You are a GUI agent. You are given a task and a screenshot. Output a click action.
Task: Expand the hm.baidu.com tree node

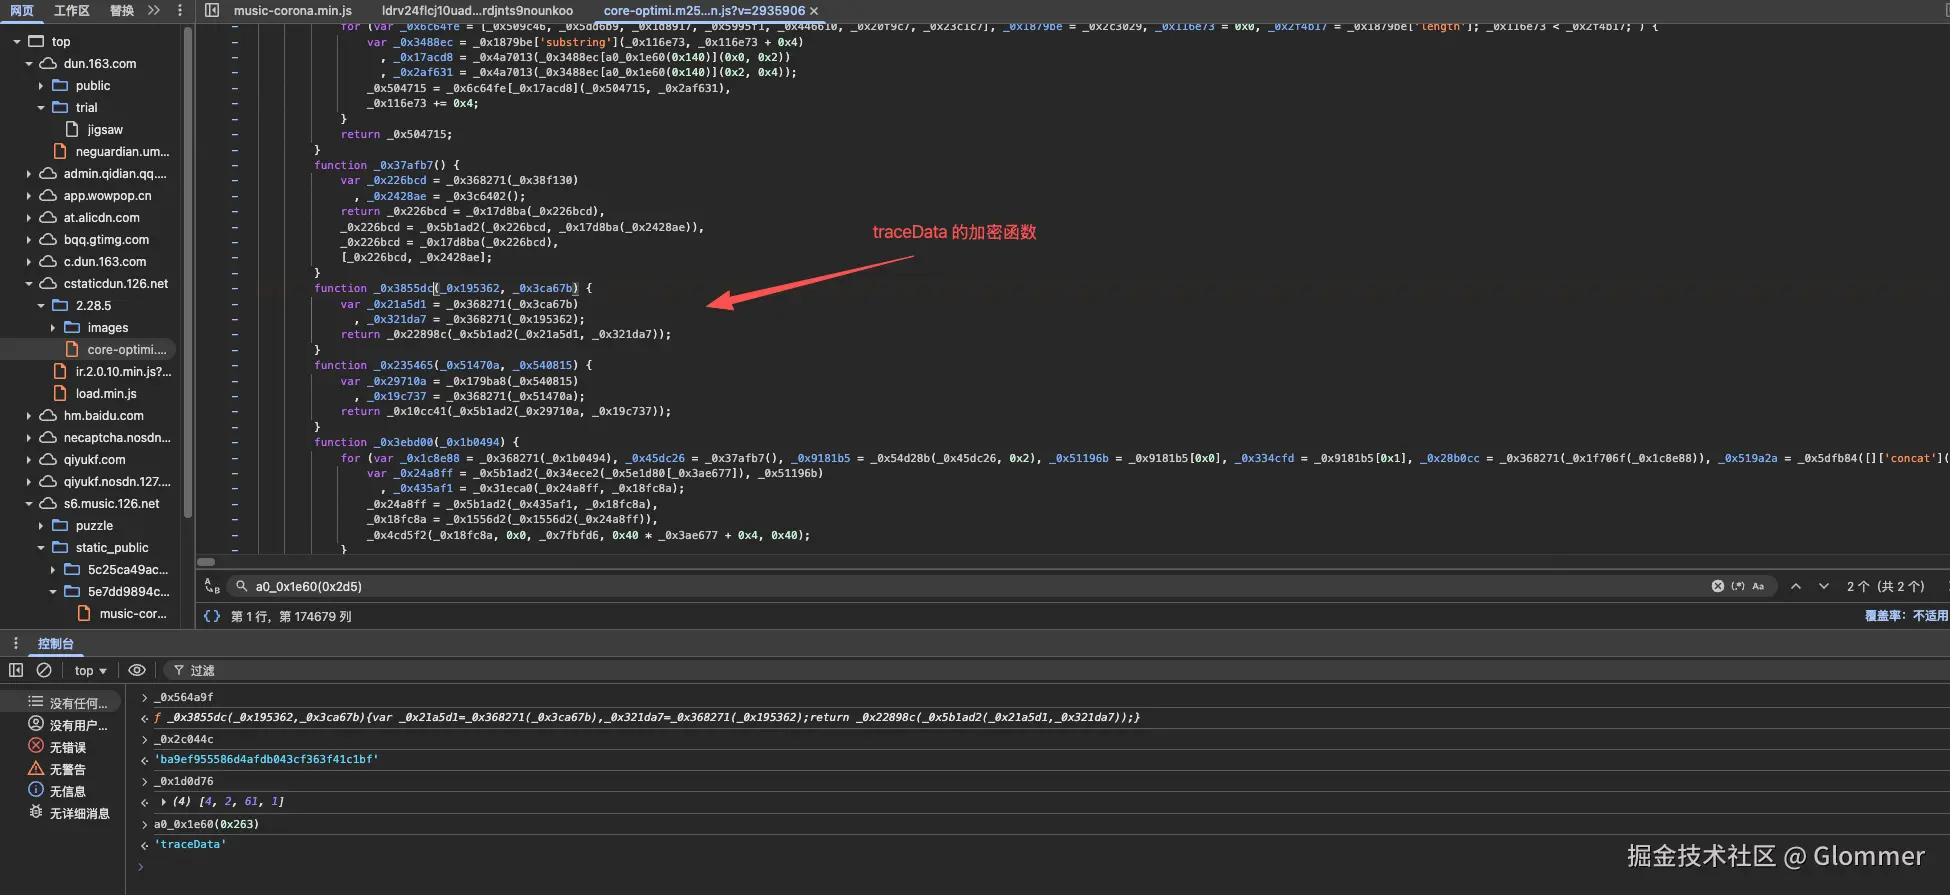[29, 416]
